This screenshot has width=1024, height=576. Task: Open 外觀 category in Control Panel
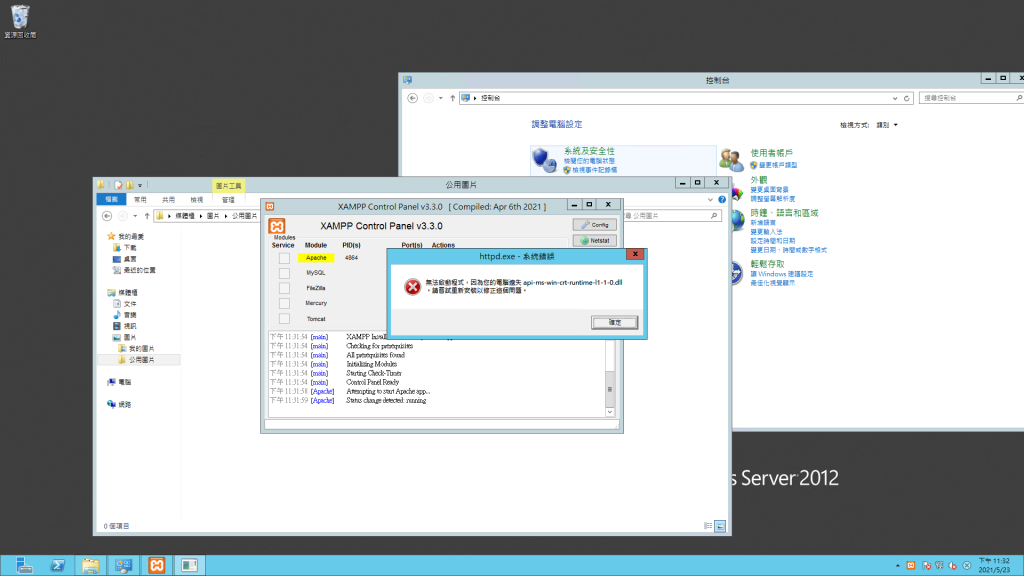click(759, 180)
